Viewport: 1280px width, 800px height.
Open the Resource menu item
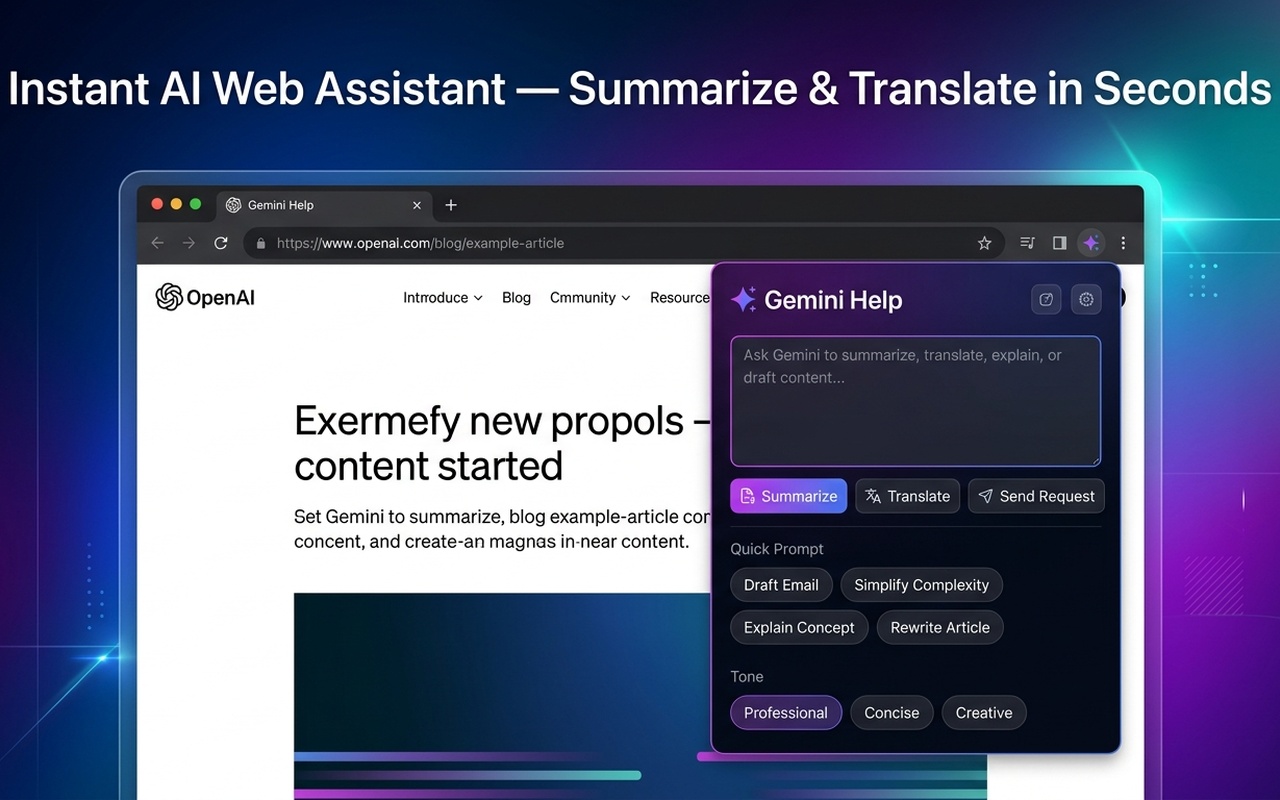click(680, 298)
